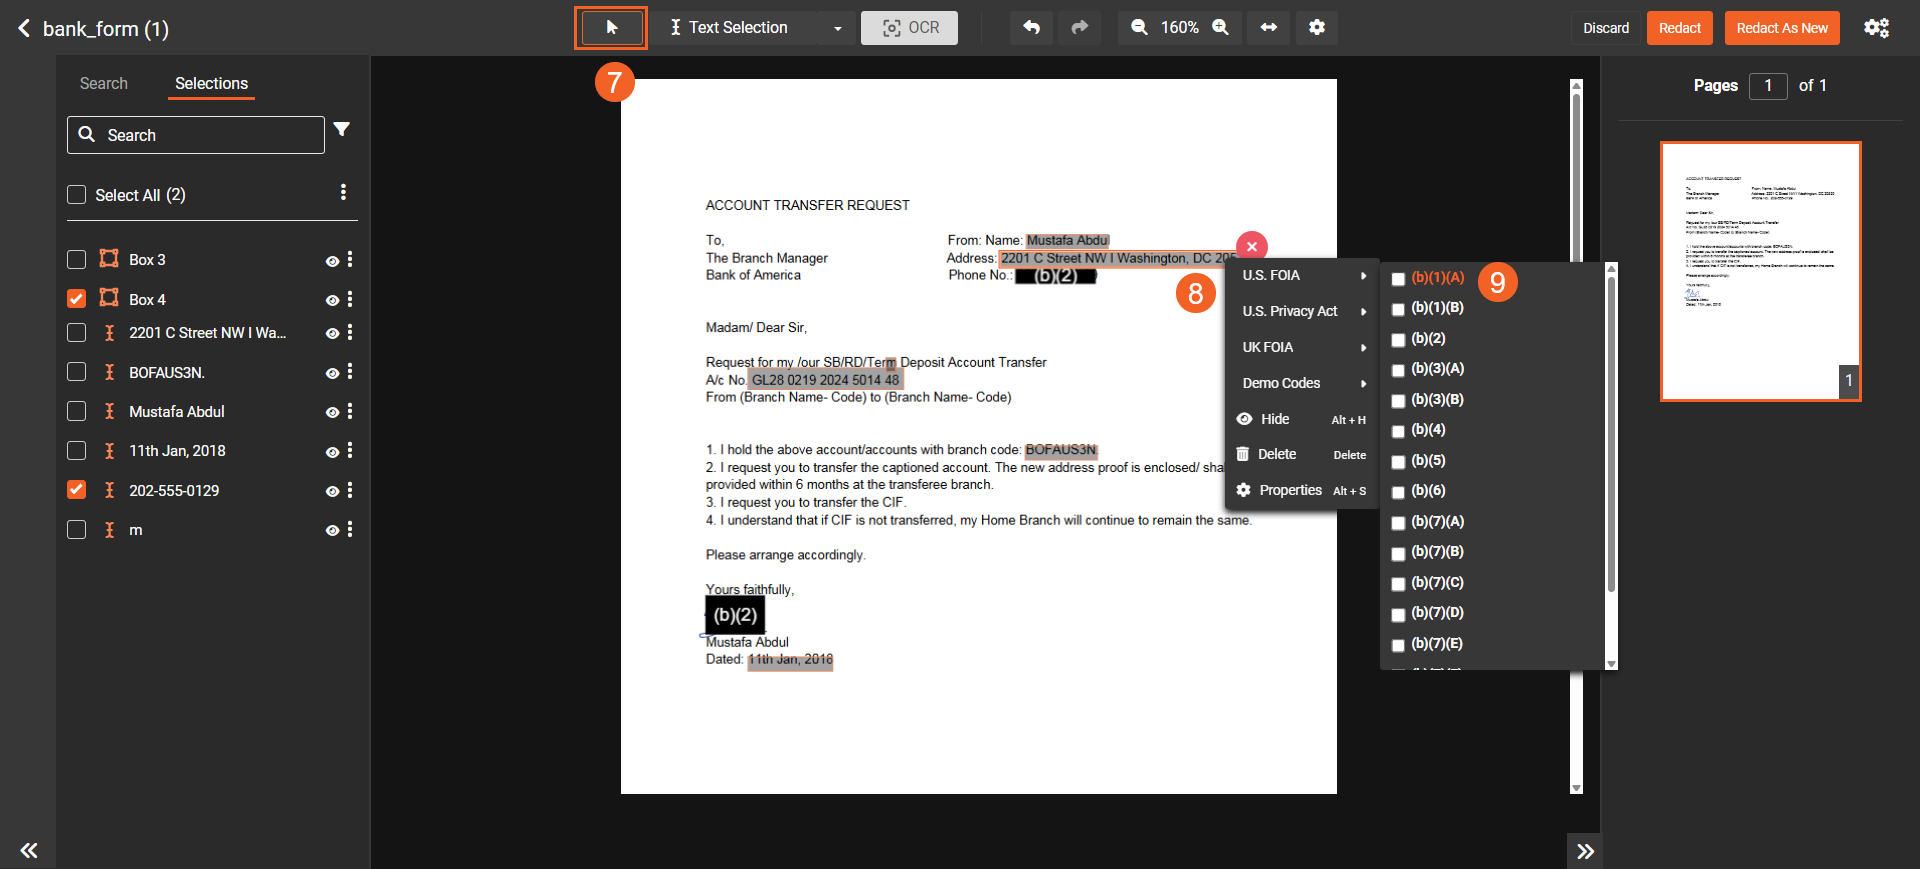Zoom in with the magnifier plus icon
The width and height of the screenshot is (1920, 869).
coord(1221,28)
